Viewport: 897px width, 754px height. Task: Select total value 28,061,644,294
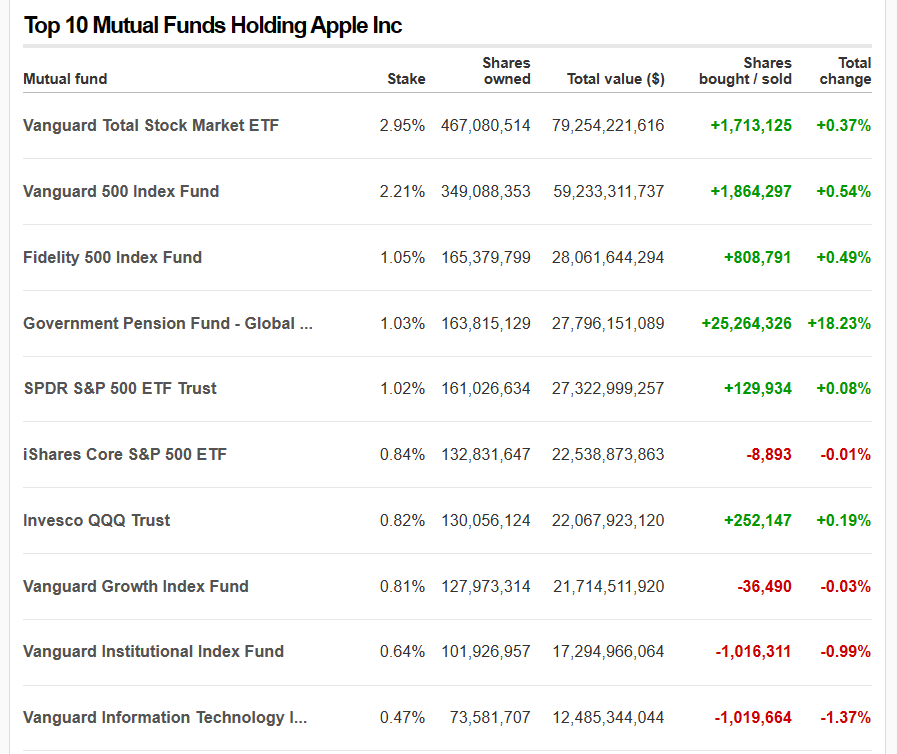coord(608,257)
